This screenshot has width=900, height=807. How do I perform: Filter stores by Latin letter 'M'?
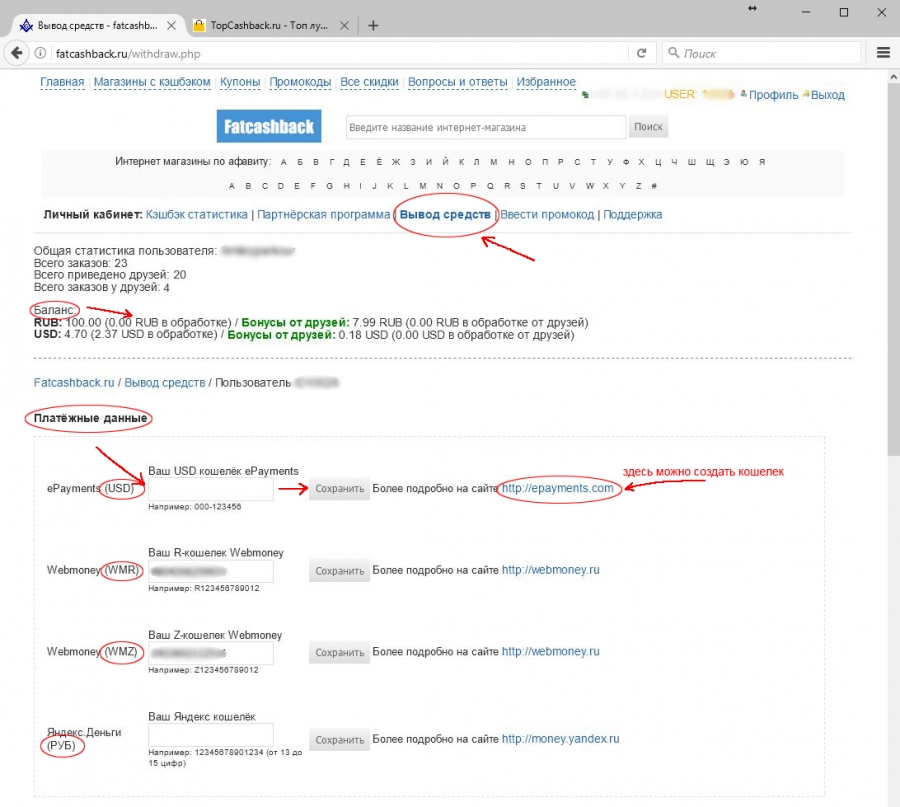[x=422, y=186]
